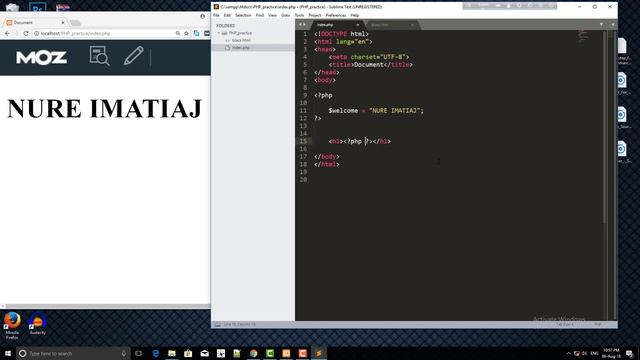Open the File menu in Sublime Text
This screenshot has height=360, width=640.
pyautogui.click(x=216, y=15)
